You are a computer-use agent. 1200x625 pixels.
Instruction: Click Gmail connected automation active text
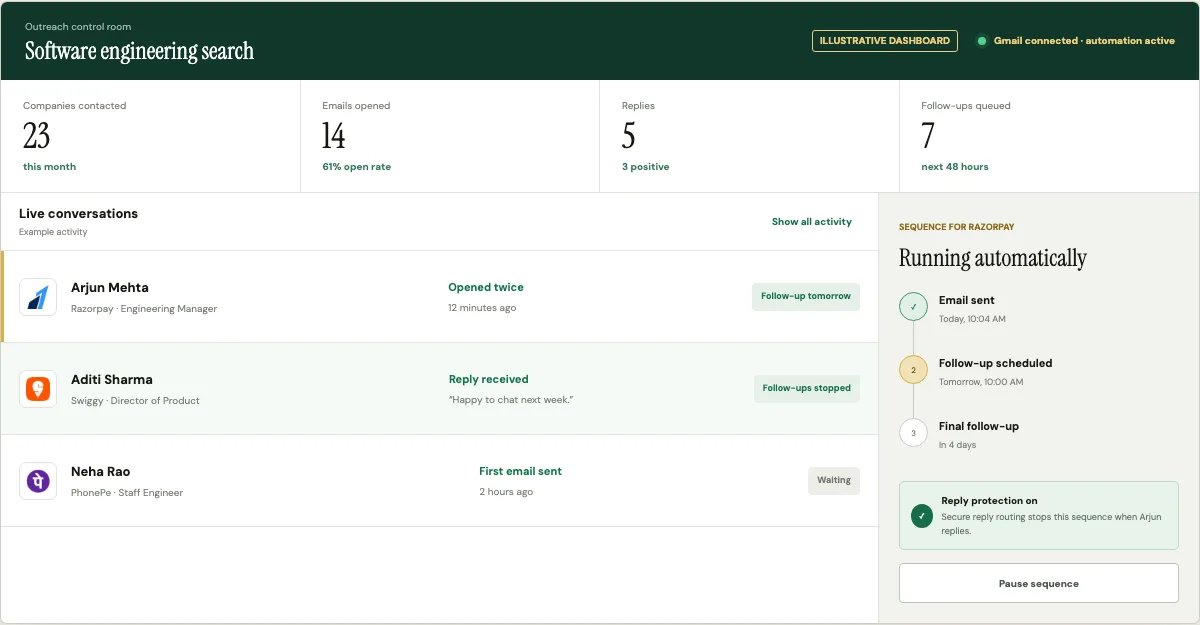point(1084,41)
